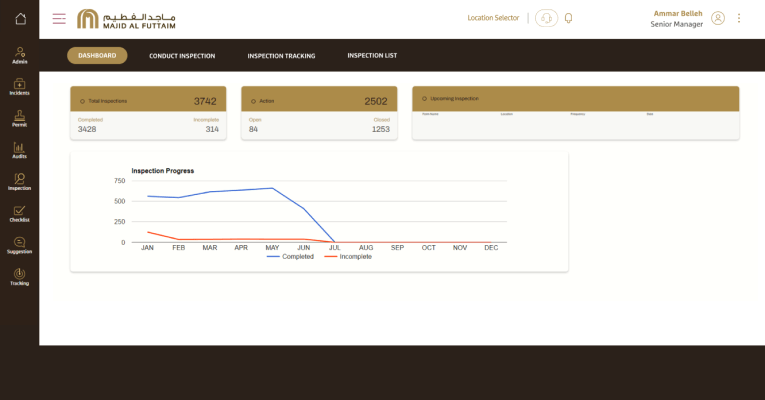
Task: Select the Dashboard button
Action: [97, 56]
